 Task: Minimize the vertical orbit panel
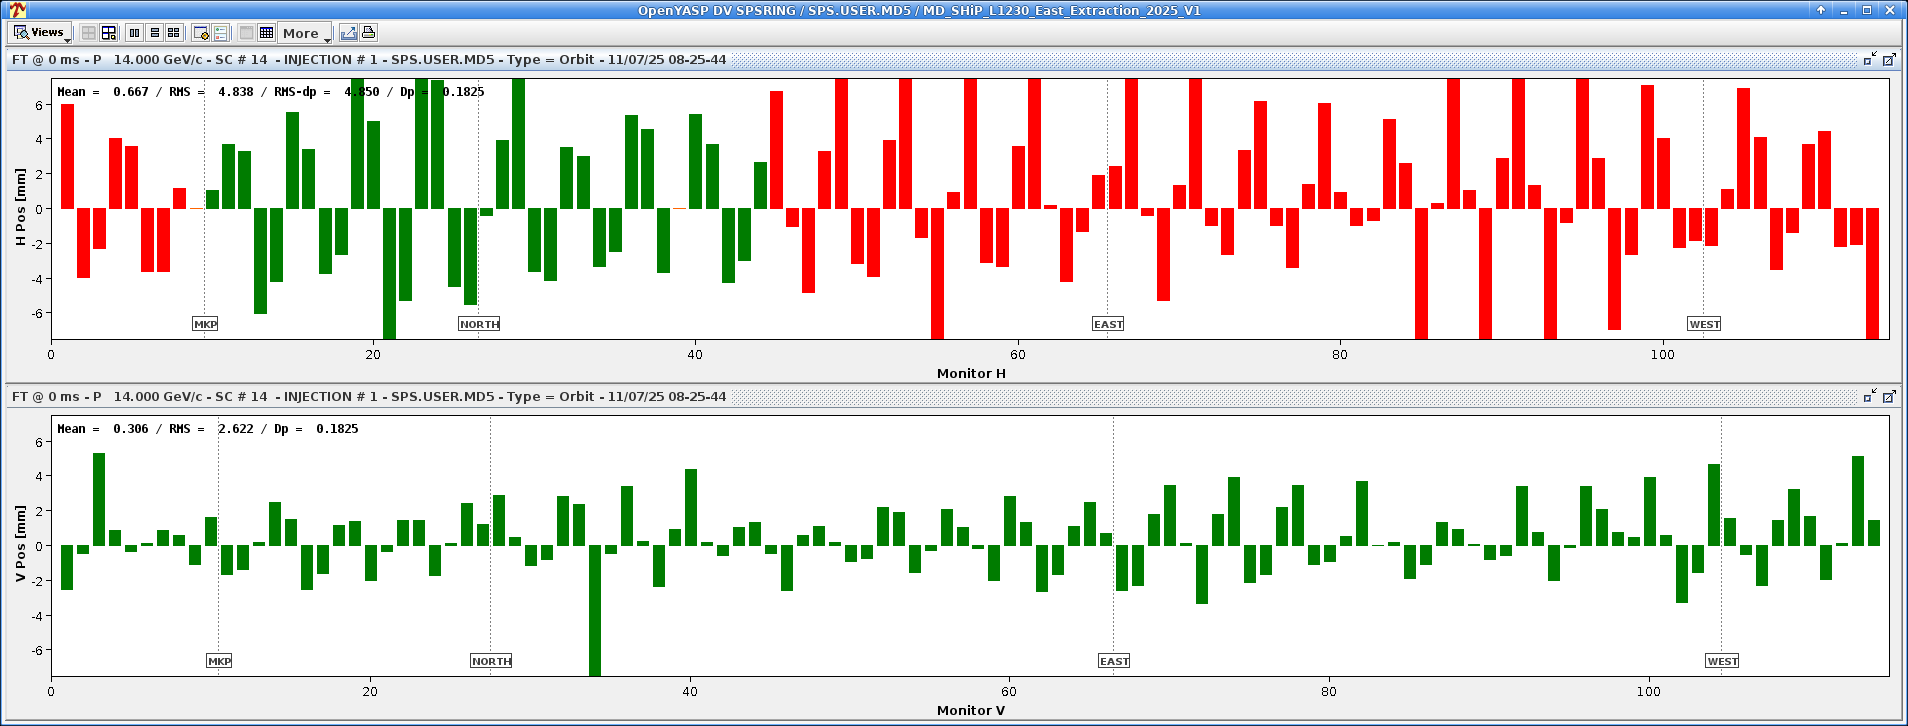pyautogui.click(x=1868, y=397)
